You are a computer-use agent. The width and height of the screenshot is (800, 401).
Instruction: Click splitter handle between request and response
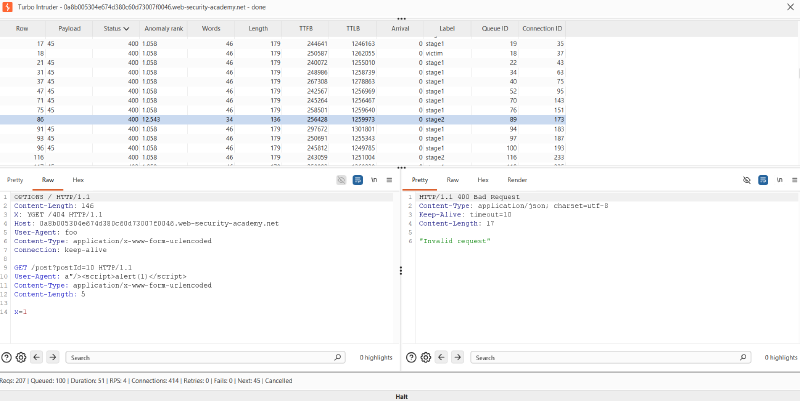(401, 270)
